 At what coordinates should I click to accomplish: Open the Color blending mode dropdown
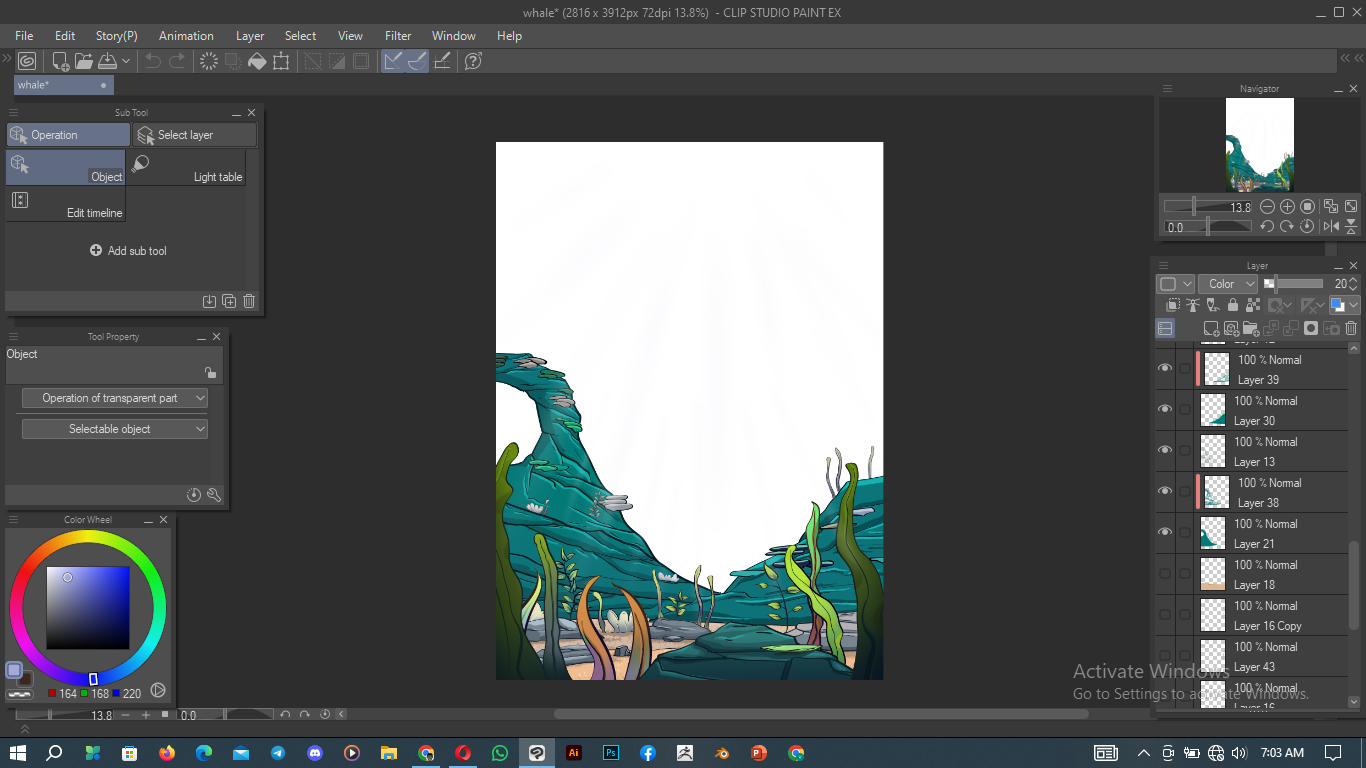coord(1227,284)
